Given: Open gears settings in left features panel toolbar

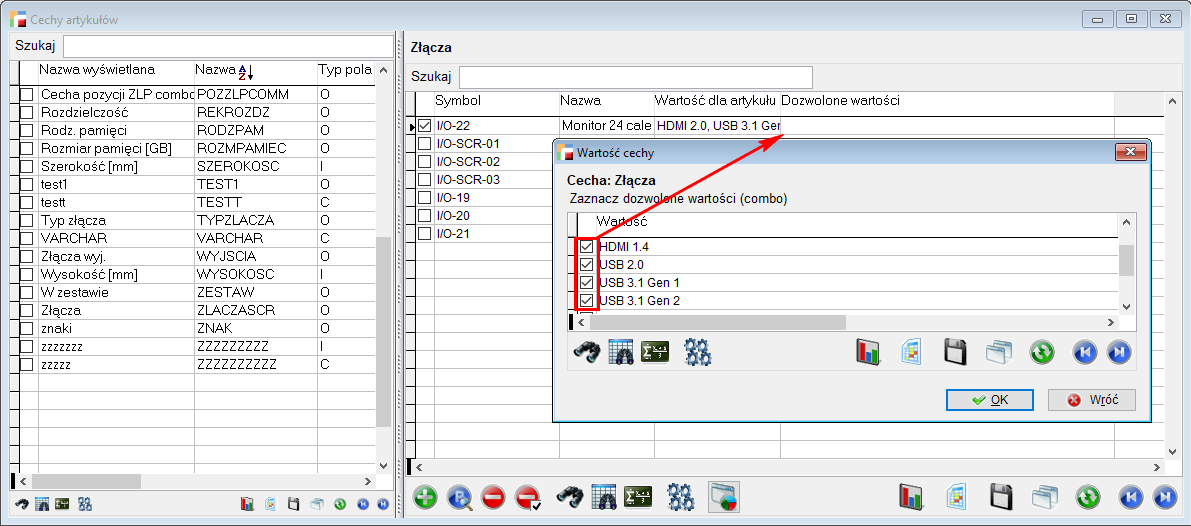Looking at the screenshot, I should (85, 503).
